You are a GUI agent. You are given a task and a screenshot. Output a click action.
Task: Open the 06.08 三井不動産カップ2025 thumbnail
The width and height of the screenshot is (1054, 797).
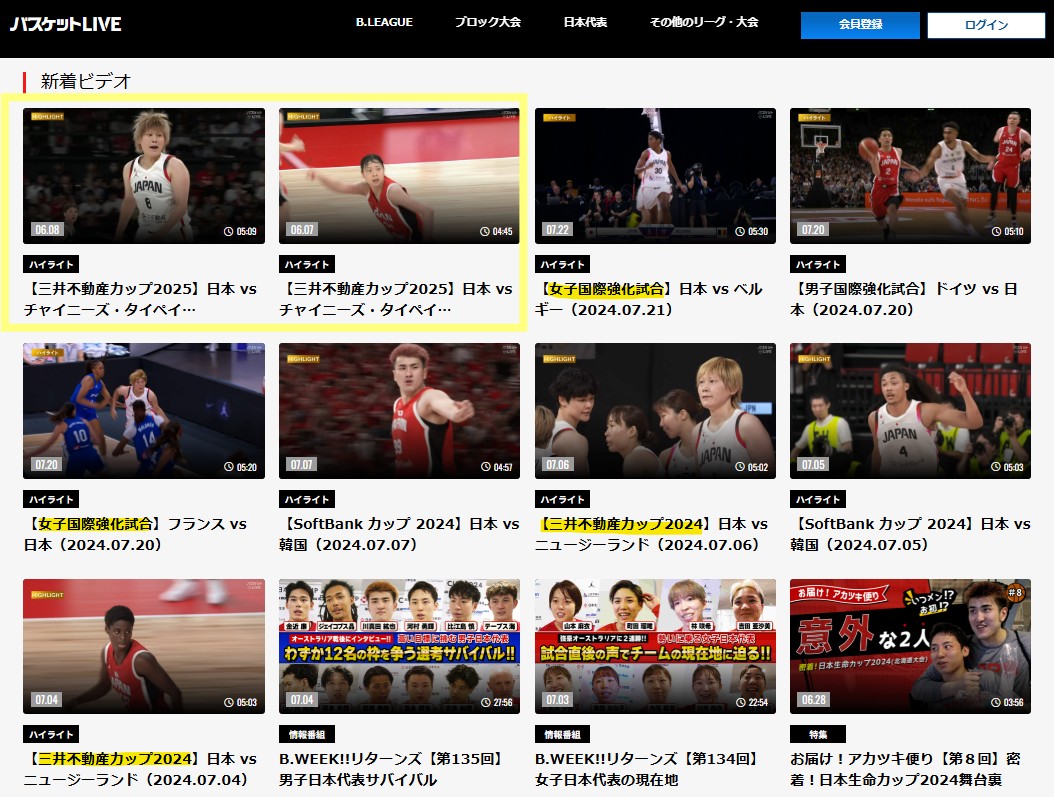click(x=144, y=175)
